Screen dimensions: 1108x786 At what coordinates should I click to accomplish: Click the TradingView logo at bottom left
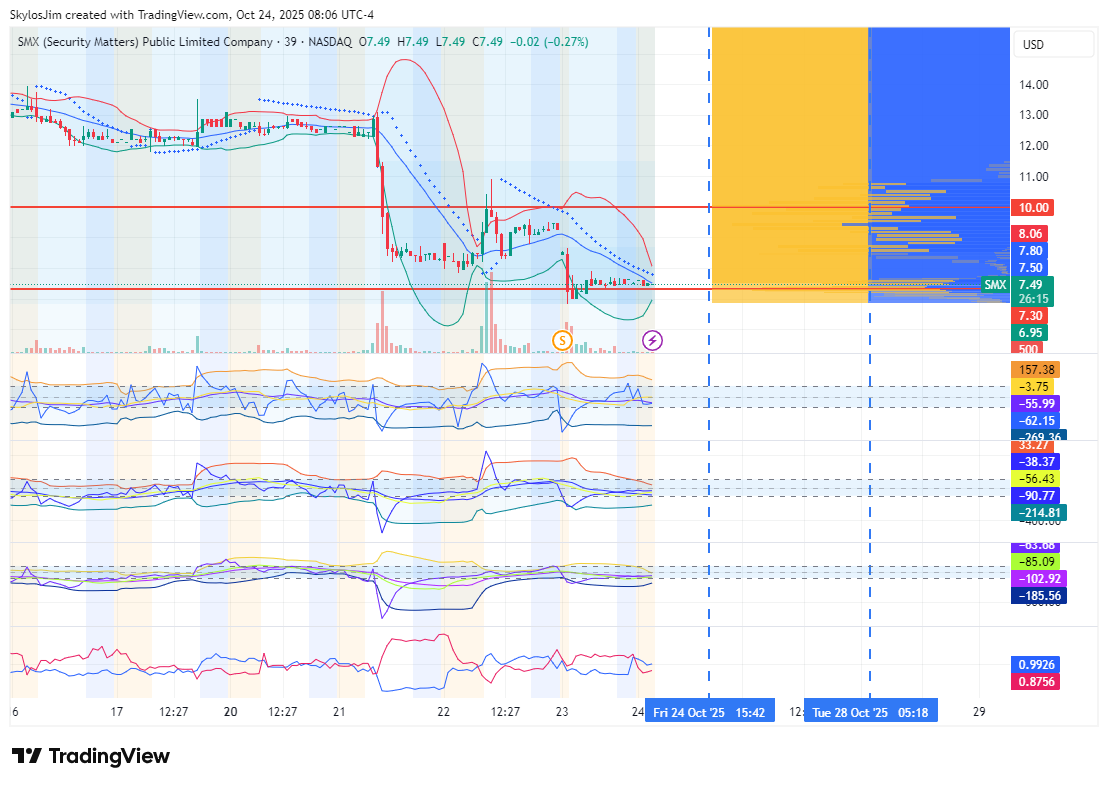[91, 756]
